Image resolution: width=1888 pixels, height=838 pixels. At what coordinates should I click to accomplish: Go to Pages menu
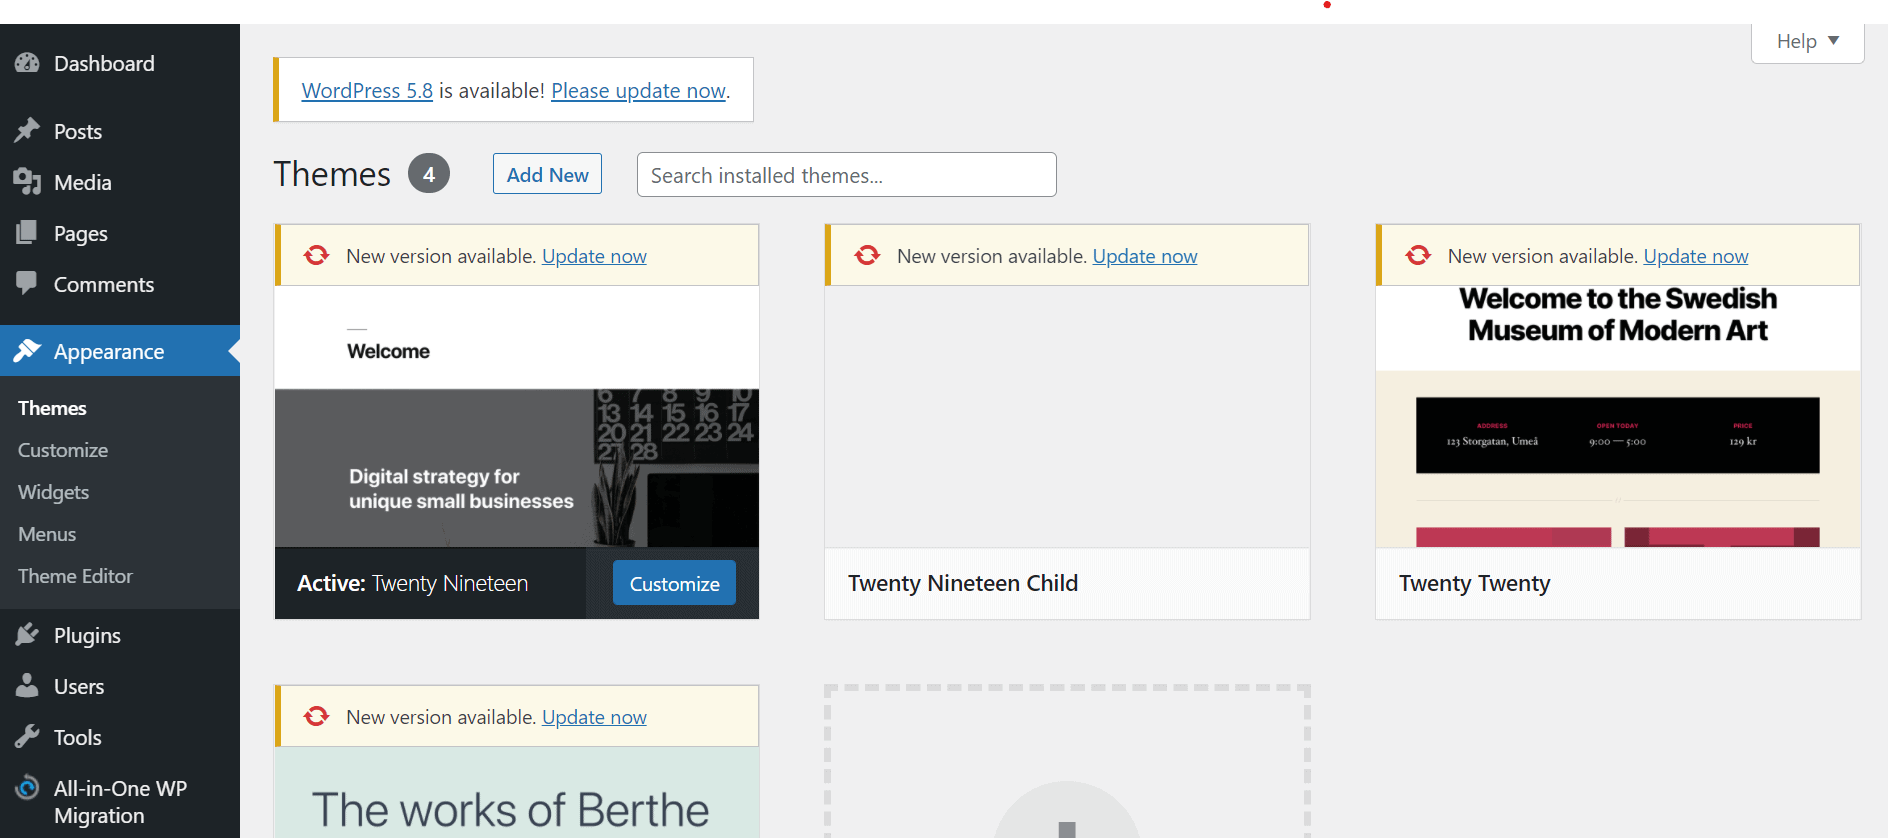point(120,233)
